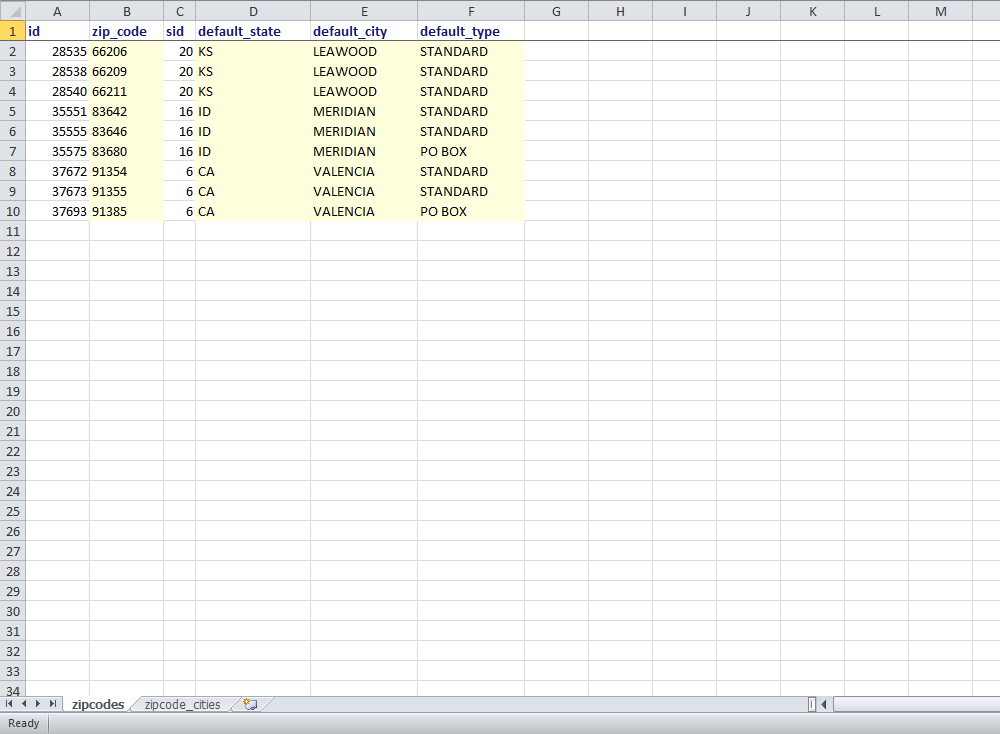1000x734 pixels.
Task: Click the next sheet navigation arrow
Action: (38, 705)
